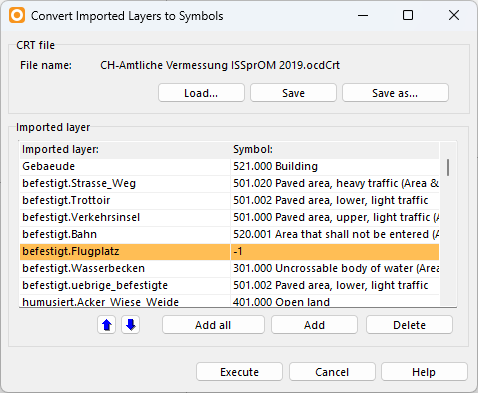Open the Save as... dialog
Image resolution: width=478 pixels, height=393 pixels.
[x=395, y=93]
